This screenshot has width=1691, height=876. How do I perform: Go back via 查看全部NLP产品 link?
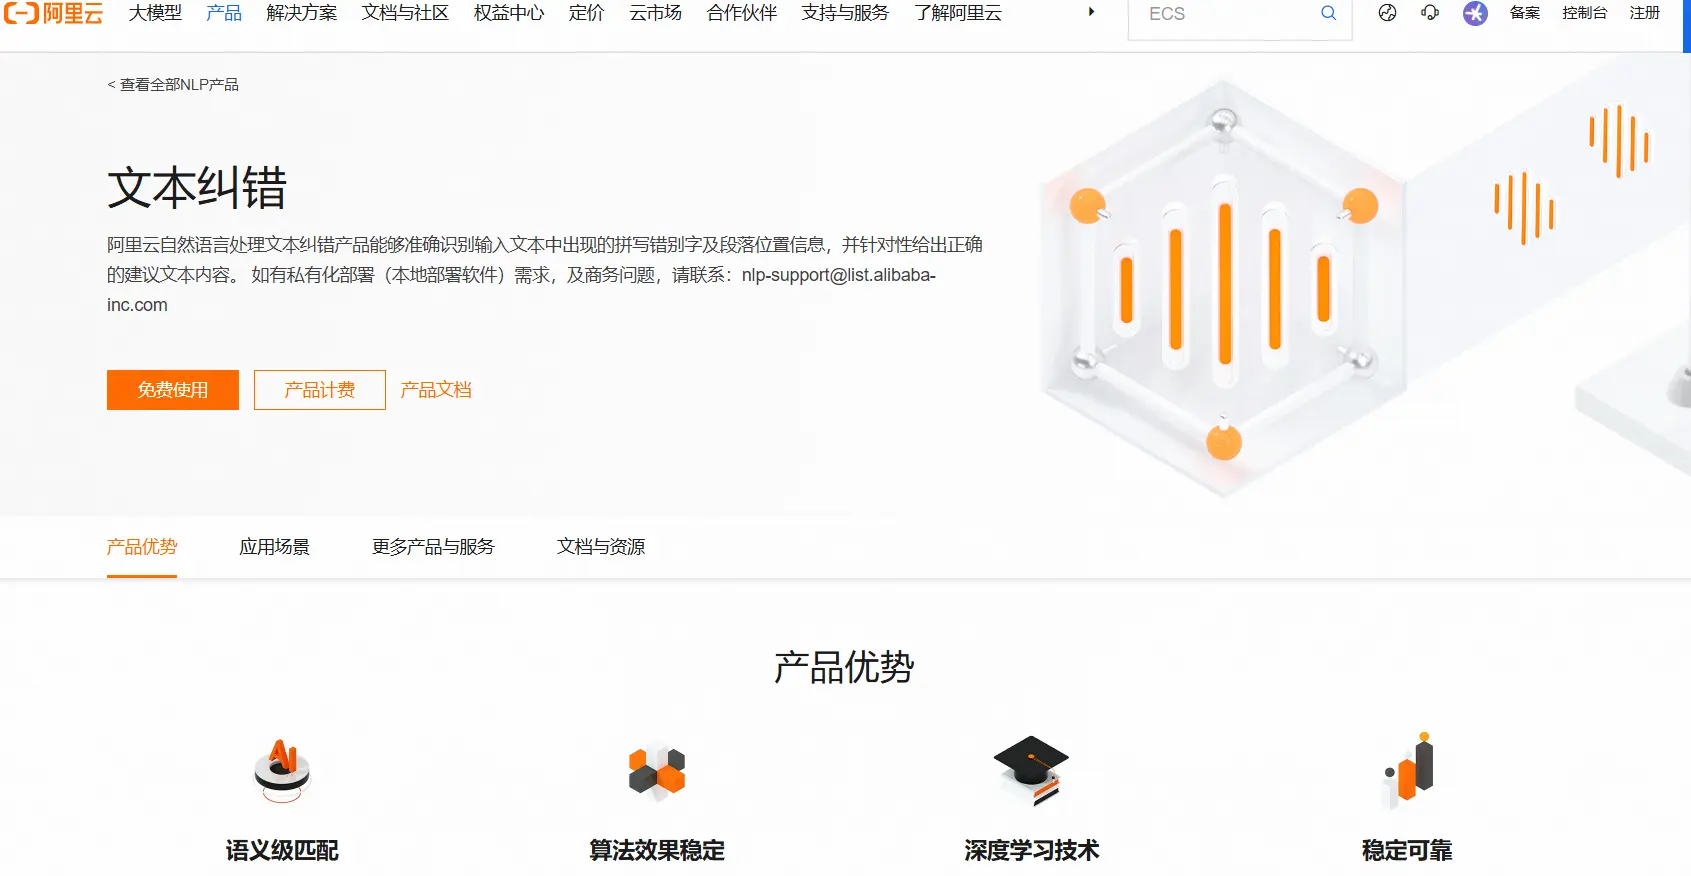click(173, 85)
